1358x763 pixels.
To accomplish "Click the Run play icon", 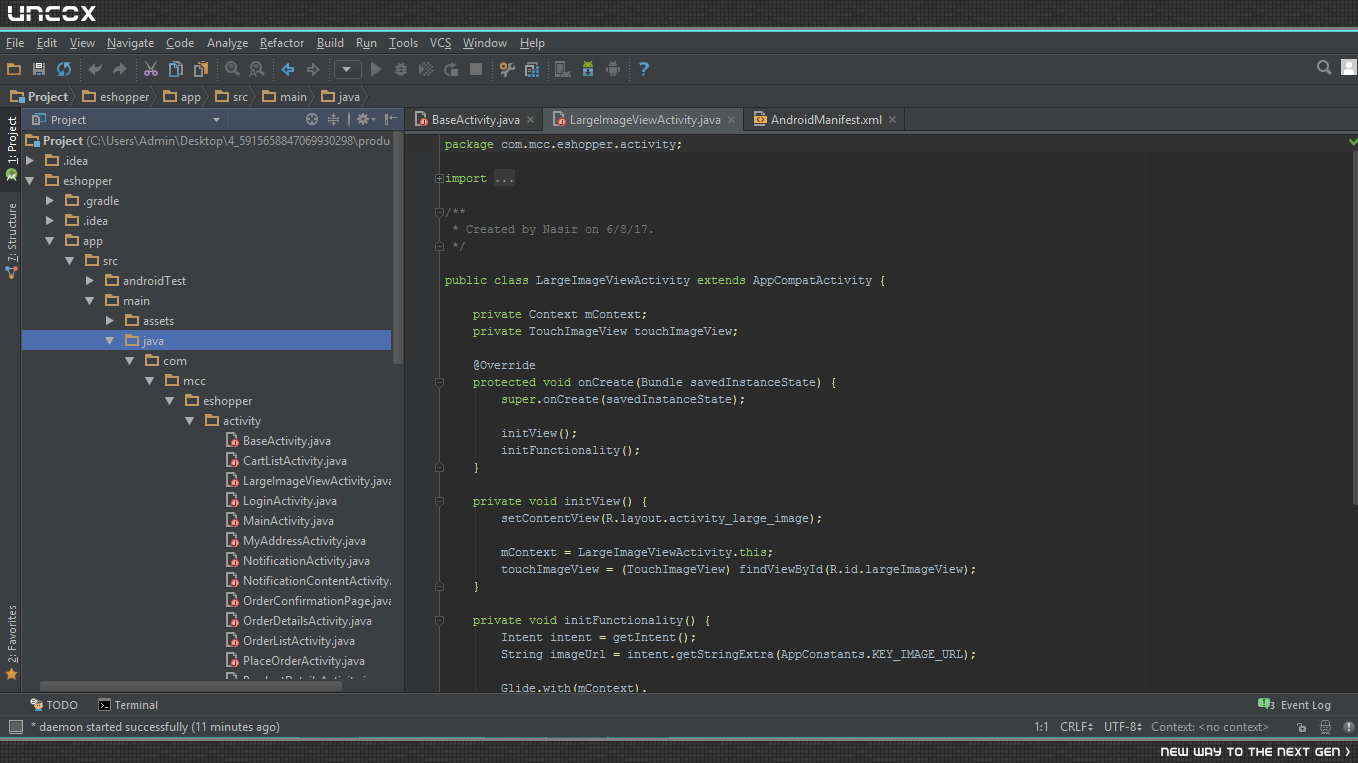I will coord(376,69).
